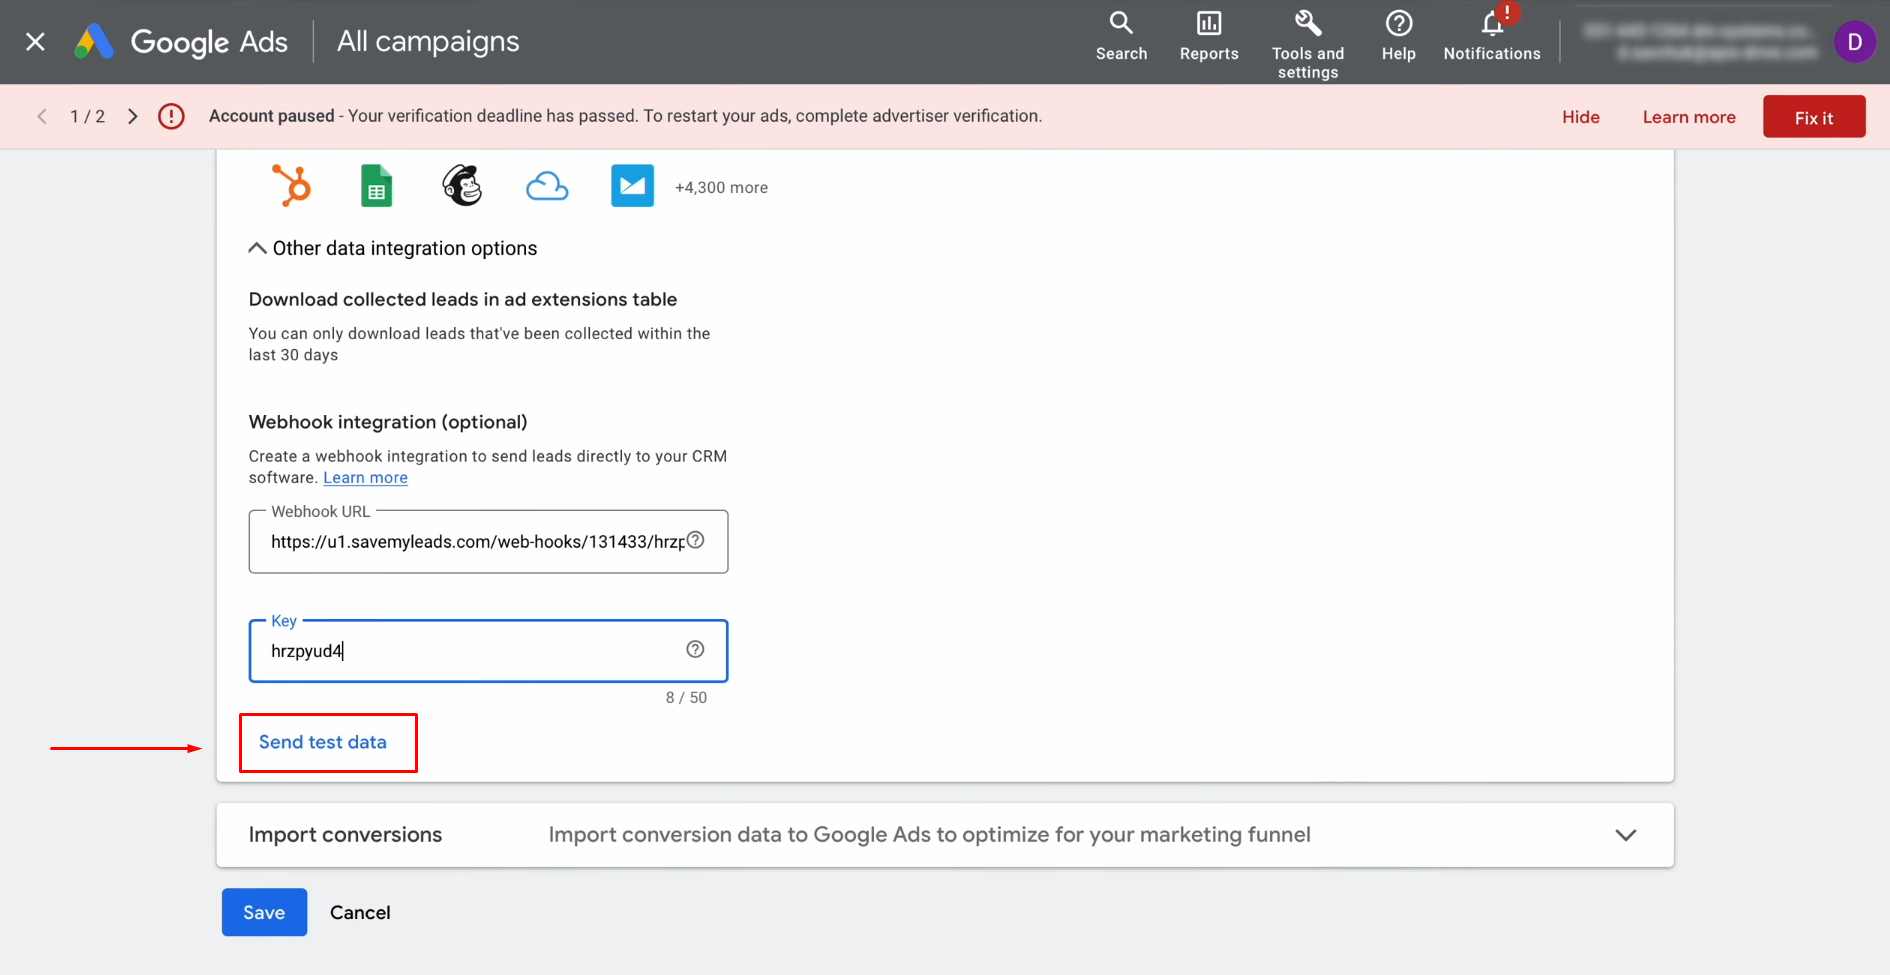Select the Mailchimp integration icon
The image size is (1890, 975).
(x=462, y=186)
